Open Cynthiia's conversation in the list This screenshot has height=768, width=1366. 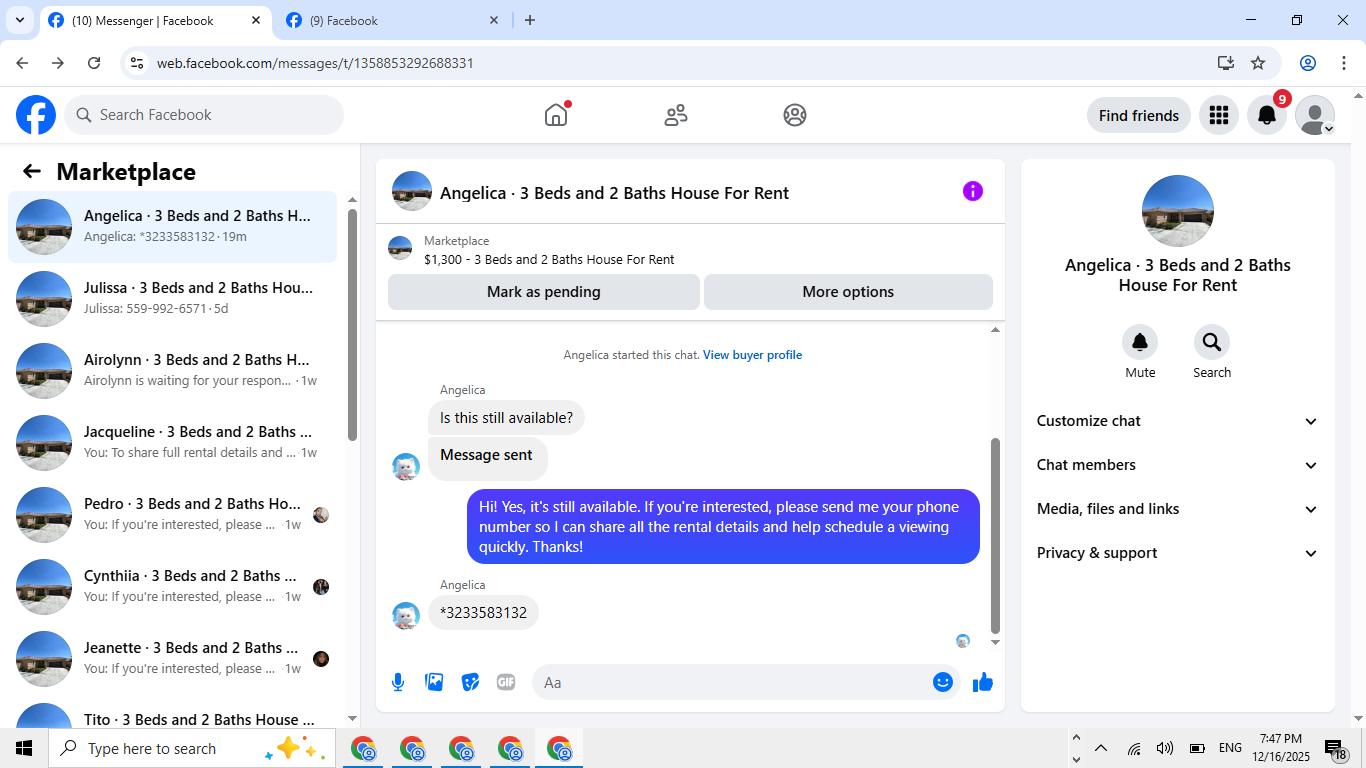(173, 586)
